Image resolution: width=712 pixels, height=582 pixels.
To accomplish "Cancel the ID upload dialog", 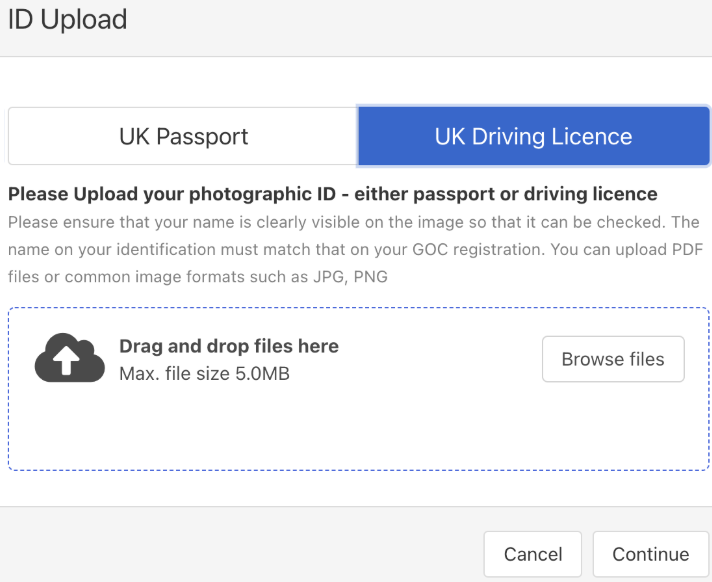I will [x=533, y=554].
